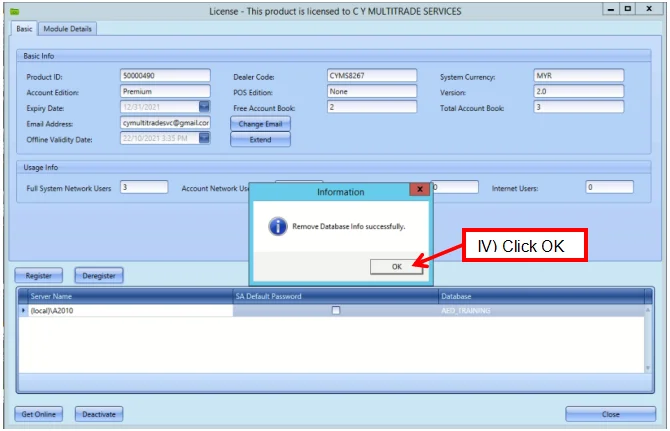Click the Deregister button
The image size is (670, 431).
click(98, 275)
